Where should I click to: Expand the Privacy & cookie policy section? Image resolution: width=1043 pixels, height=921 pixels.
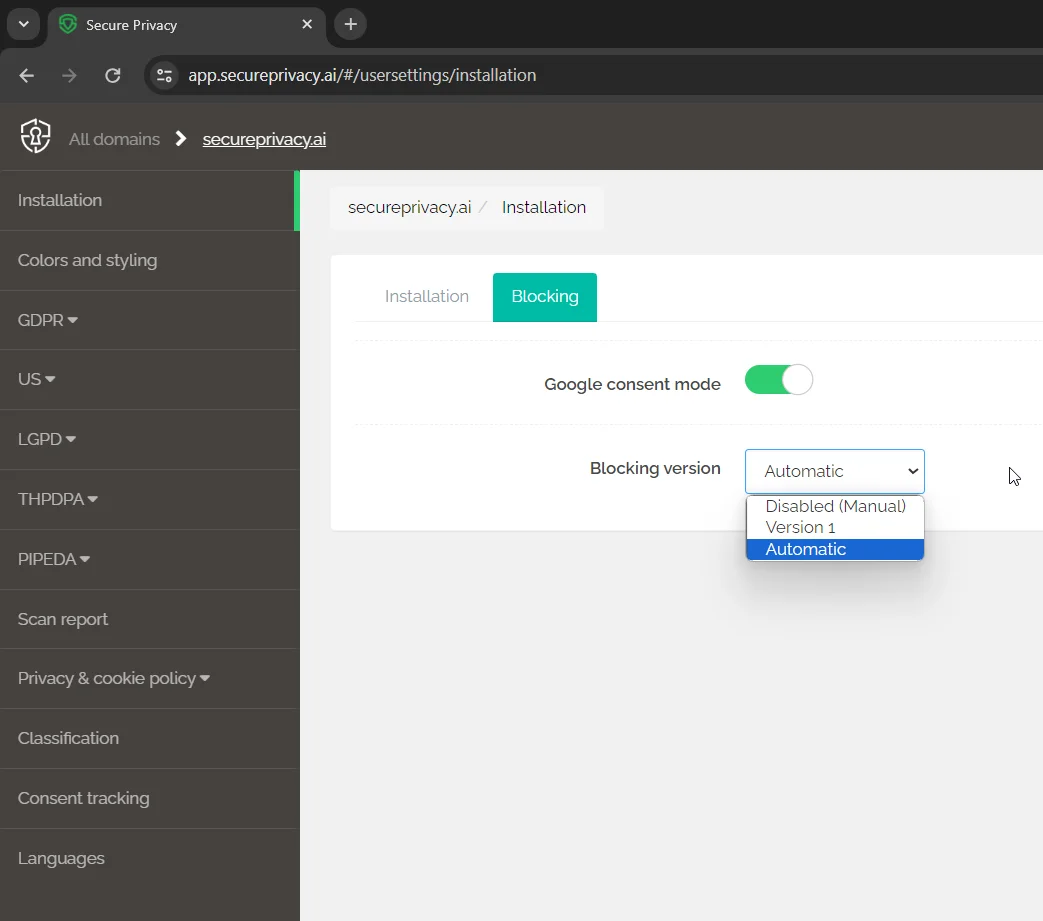pyautogui.click(x=113, y=678)
